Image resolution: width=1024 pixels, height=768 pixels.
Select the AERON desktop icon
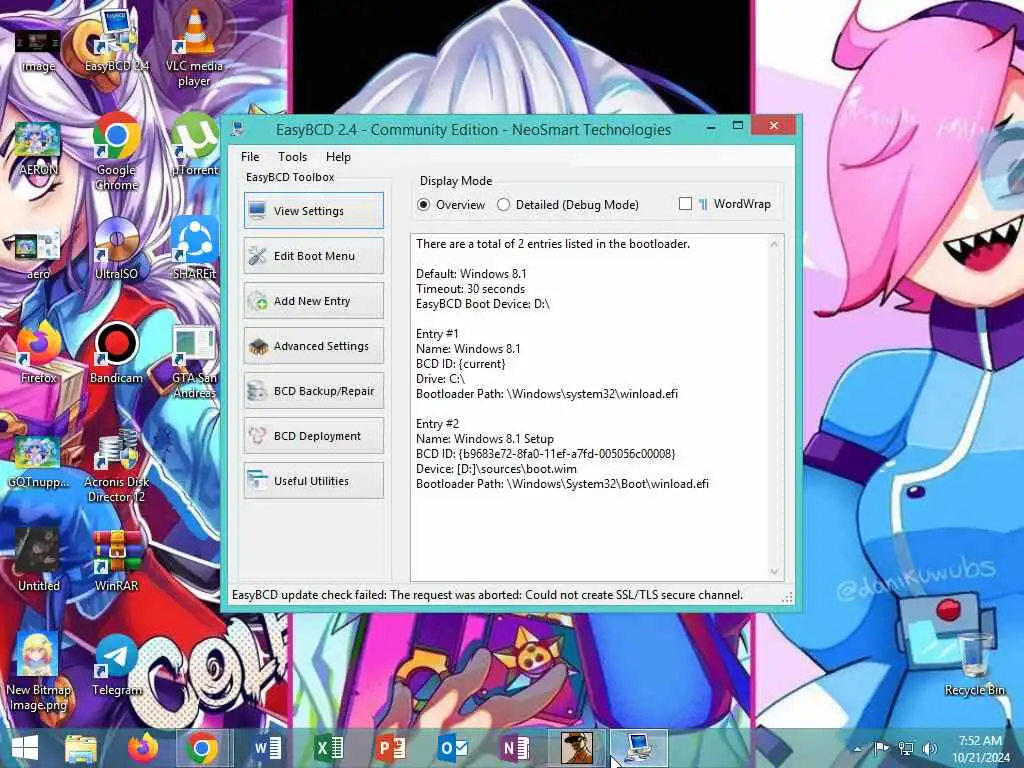[x=38, y=149]
